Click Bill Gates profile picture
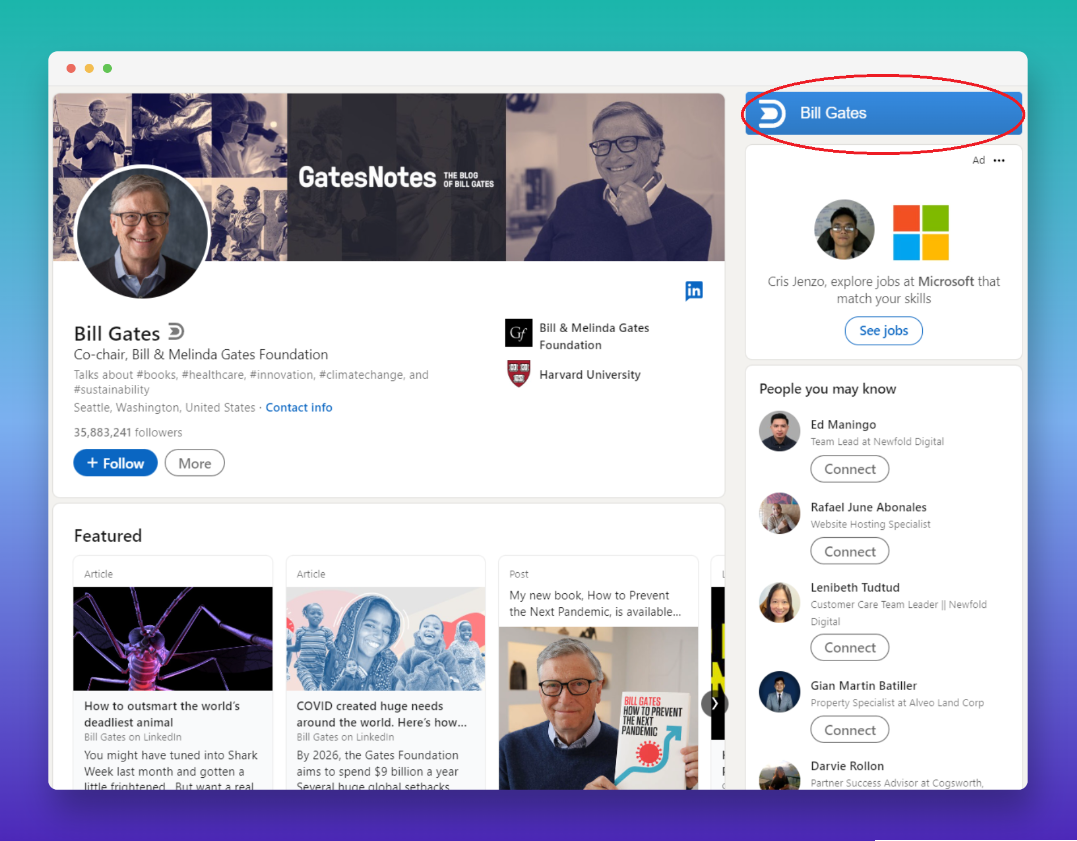1077x841 pixels. coord(142,232)
